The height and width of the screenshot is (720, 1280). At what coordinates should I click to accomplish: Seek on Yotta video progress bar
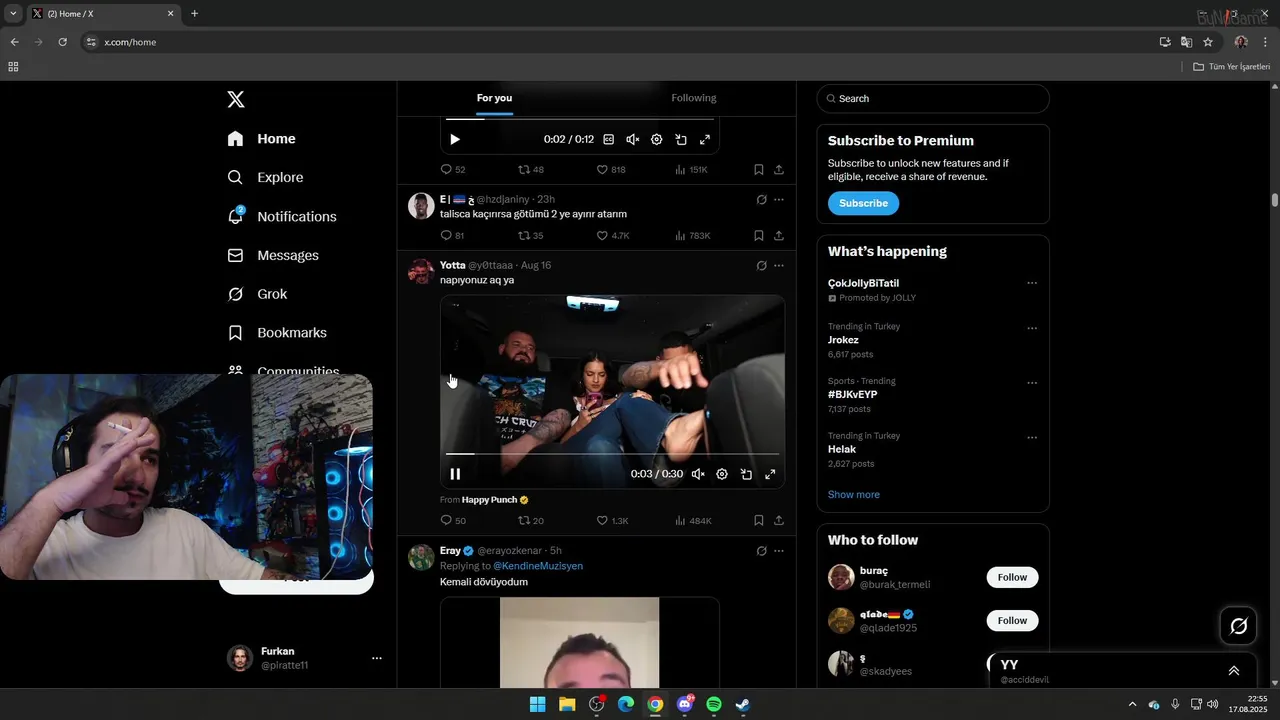pyautogui.click(x=612, y=454)
